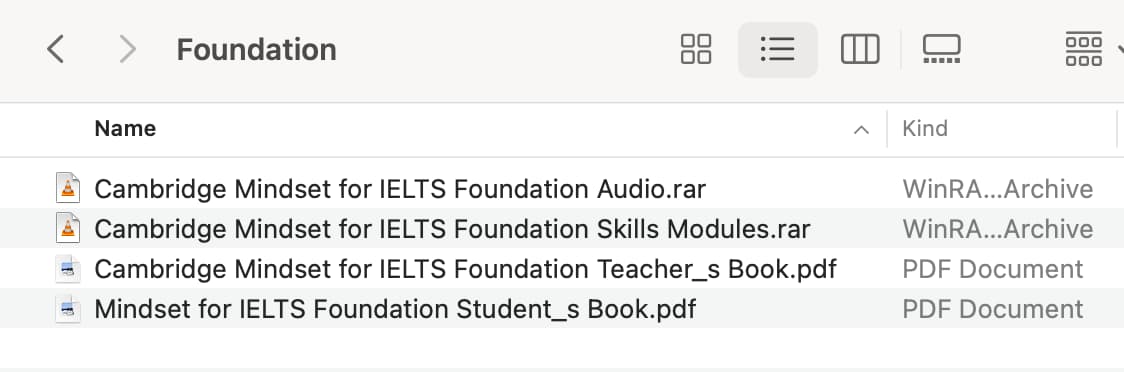Go back with the left chevron arrow

click(55, 49)
